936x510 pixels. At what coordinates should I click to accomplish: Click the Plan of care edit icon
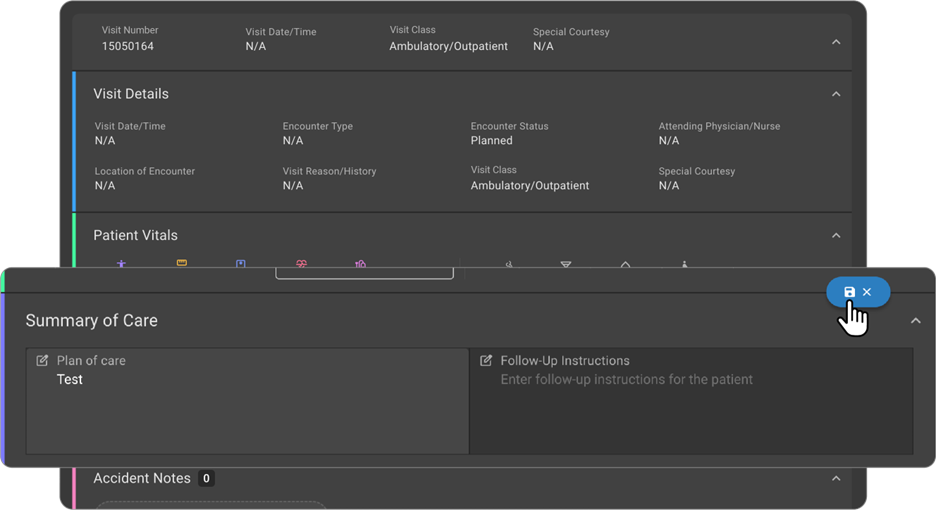click(x=42, y=361)
